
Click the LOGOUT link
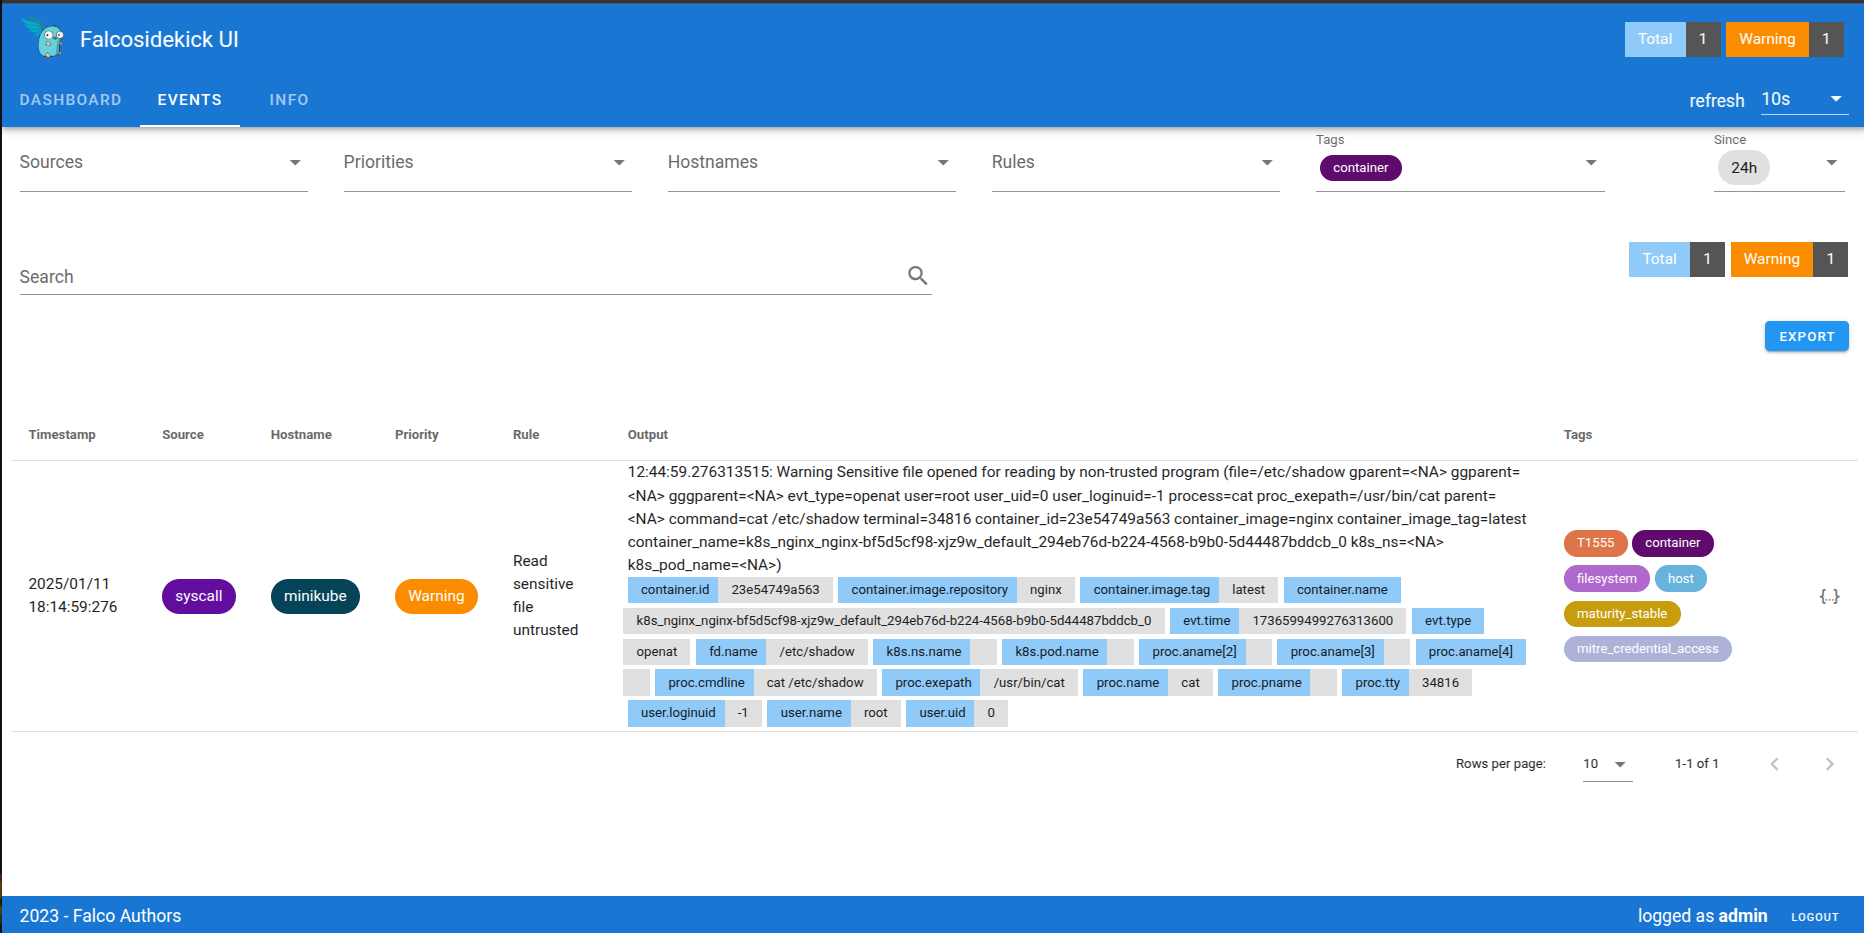[x=1814, y=915]
